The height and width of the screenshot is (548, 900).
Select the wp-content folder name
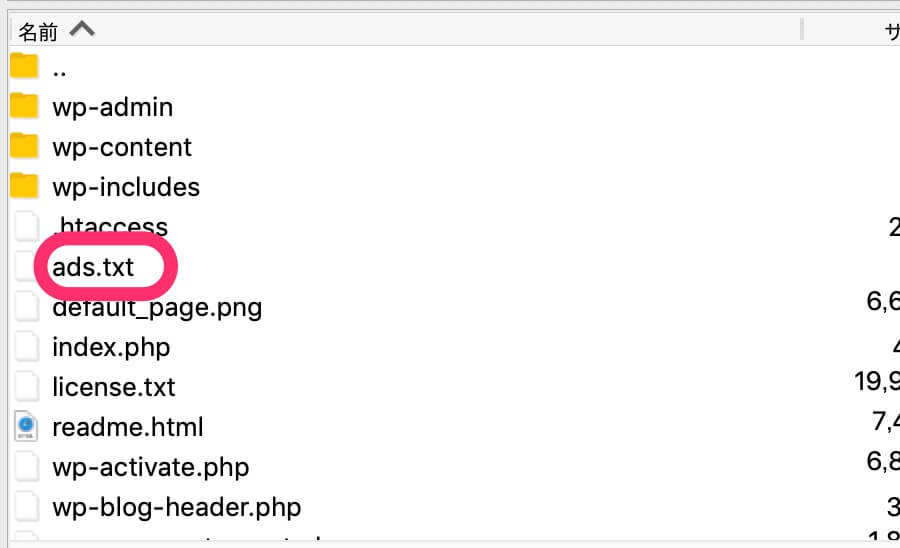point(122,147)
